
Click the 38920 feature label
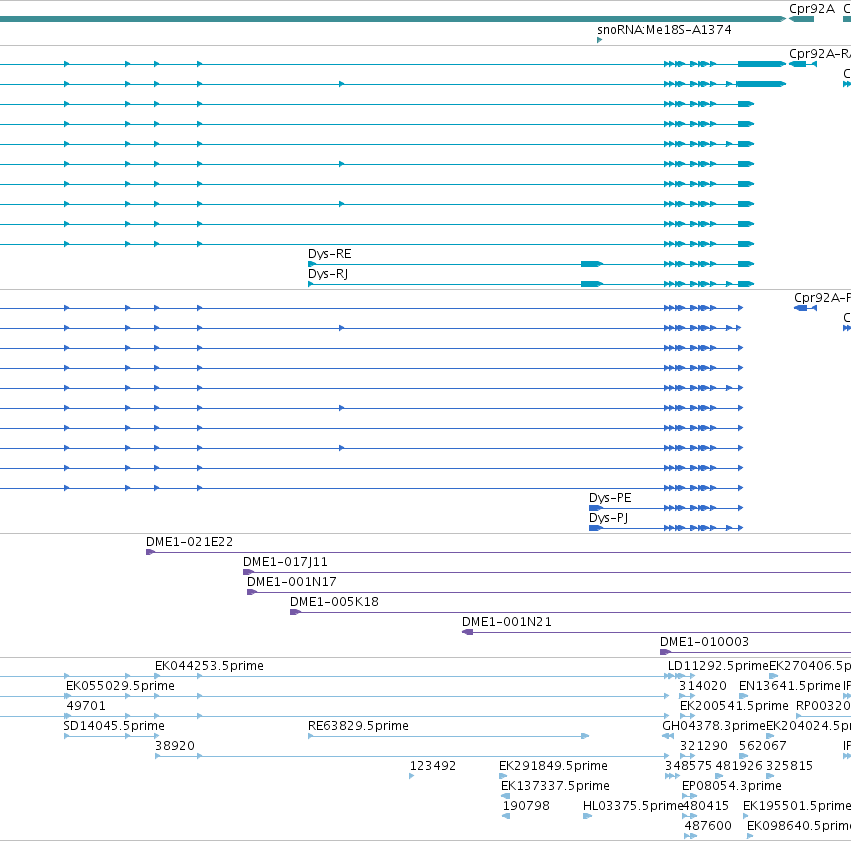point(175,746)
